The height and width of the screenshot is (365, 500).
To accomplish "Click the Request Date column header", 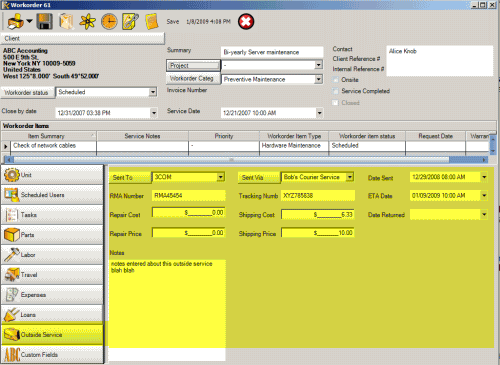I will tap(435, 136).
